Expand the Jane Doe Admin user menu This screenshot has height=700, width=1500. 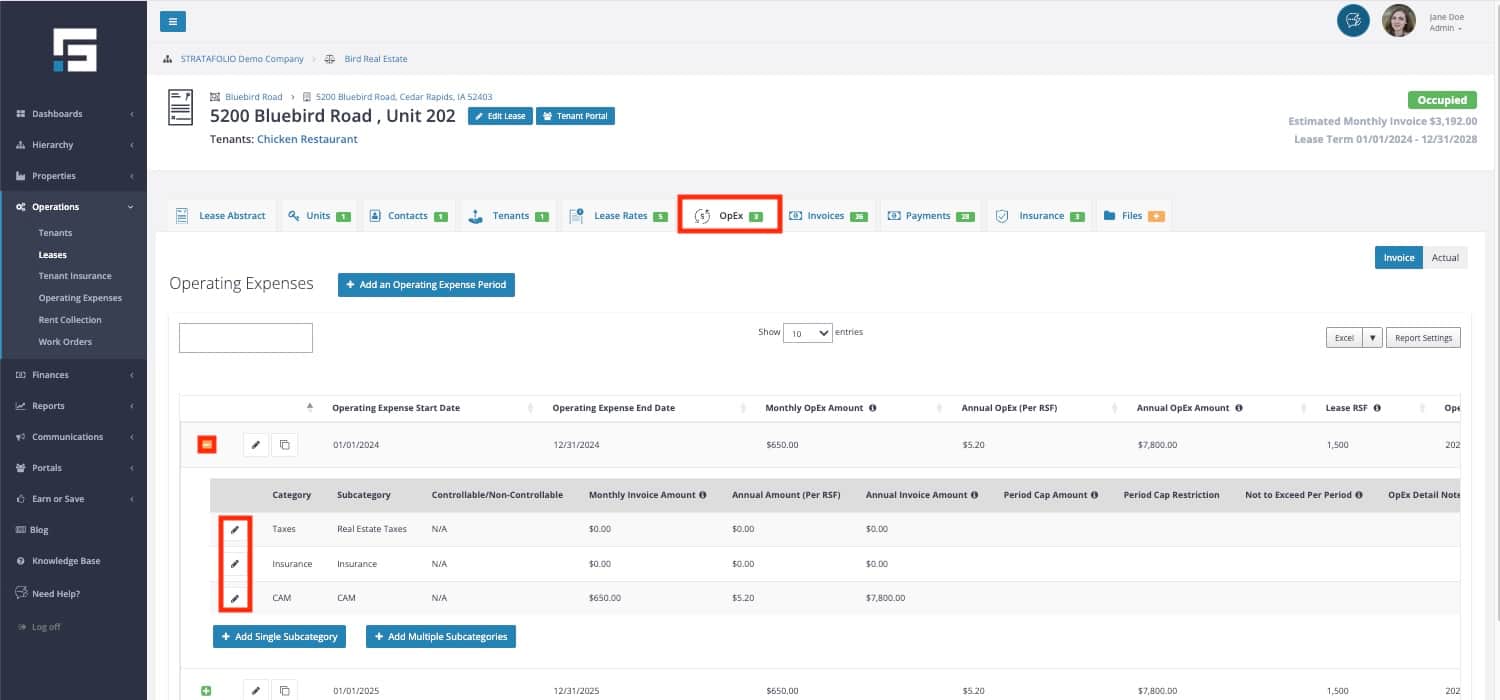(1446, 23)
